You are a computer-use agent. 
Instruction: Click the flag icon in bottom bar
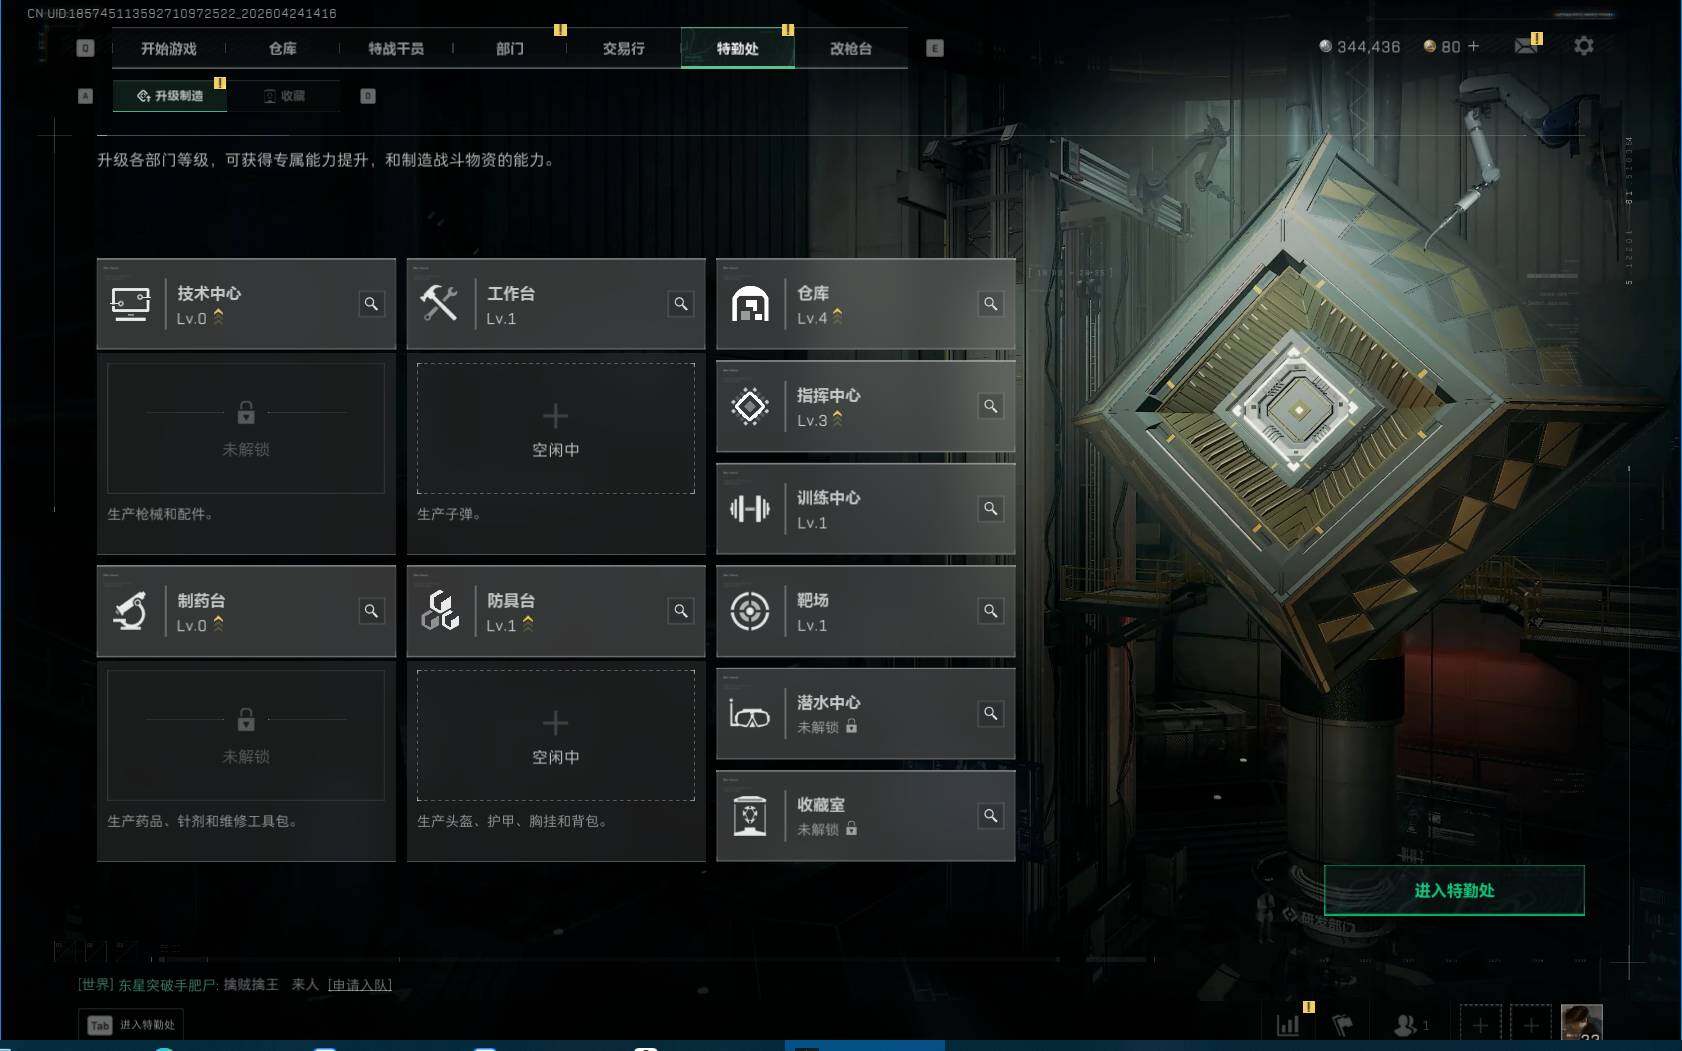coord(1343,1025)
